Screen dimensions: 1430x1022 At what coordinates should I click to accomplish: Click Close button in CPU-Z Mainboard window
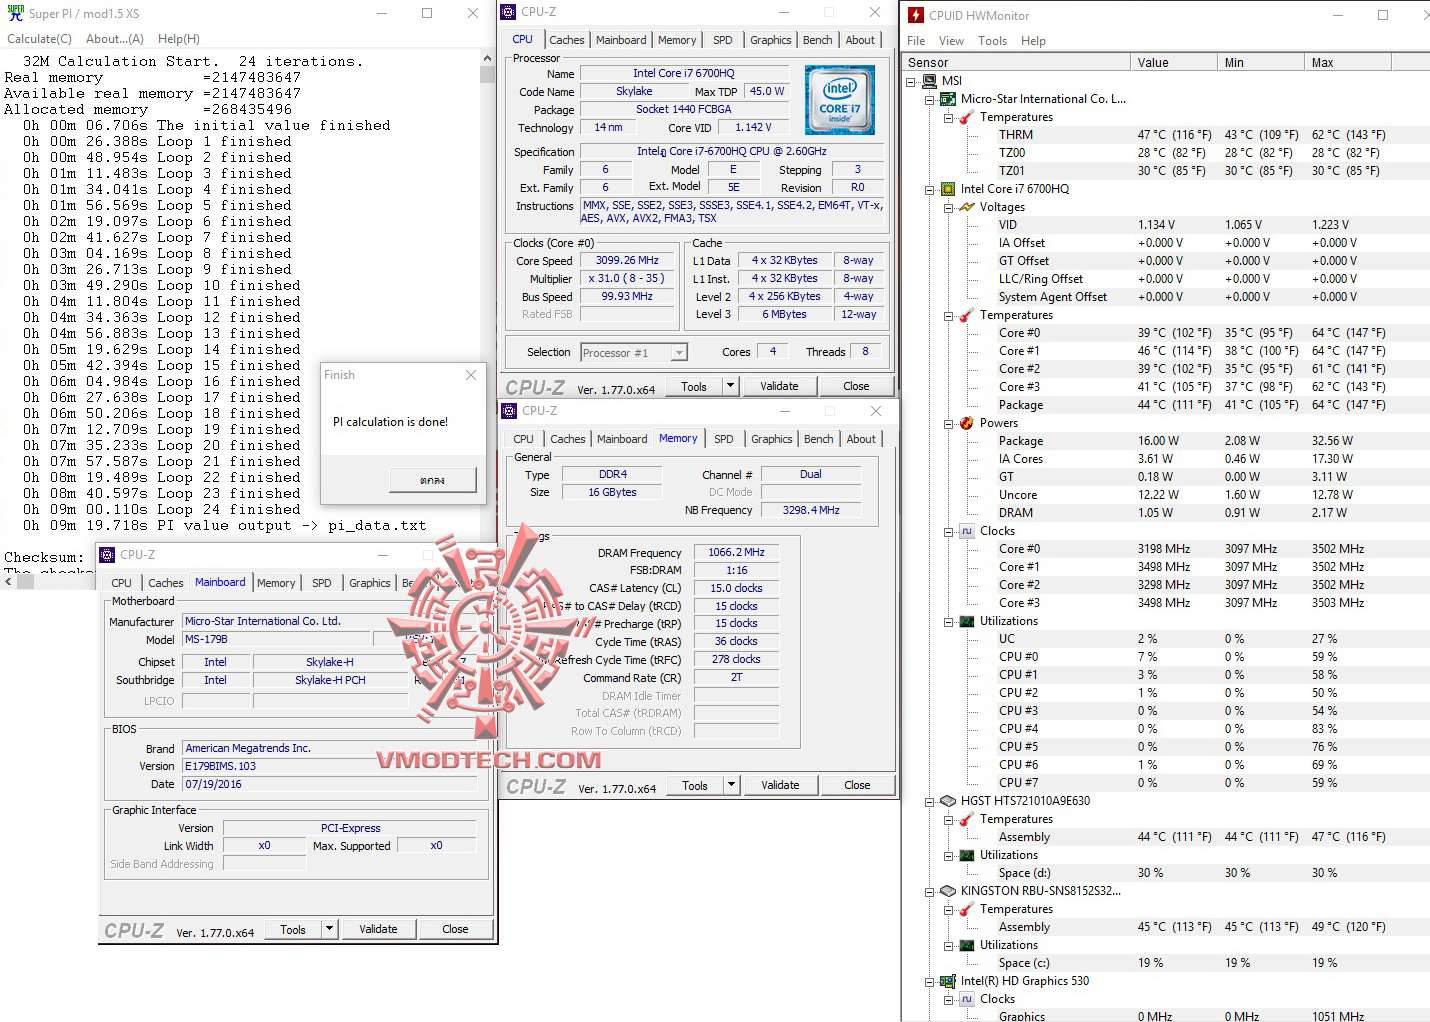pos(455,929)
